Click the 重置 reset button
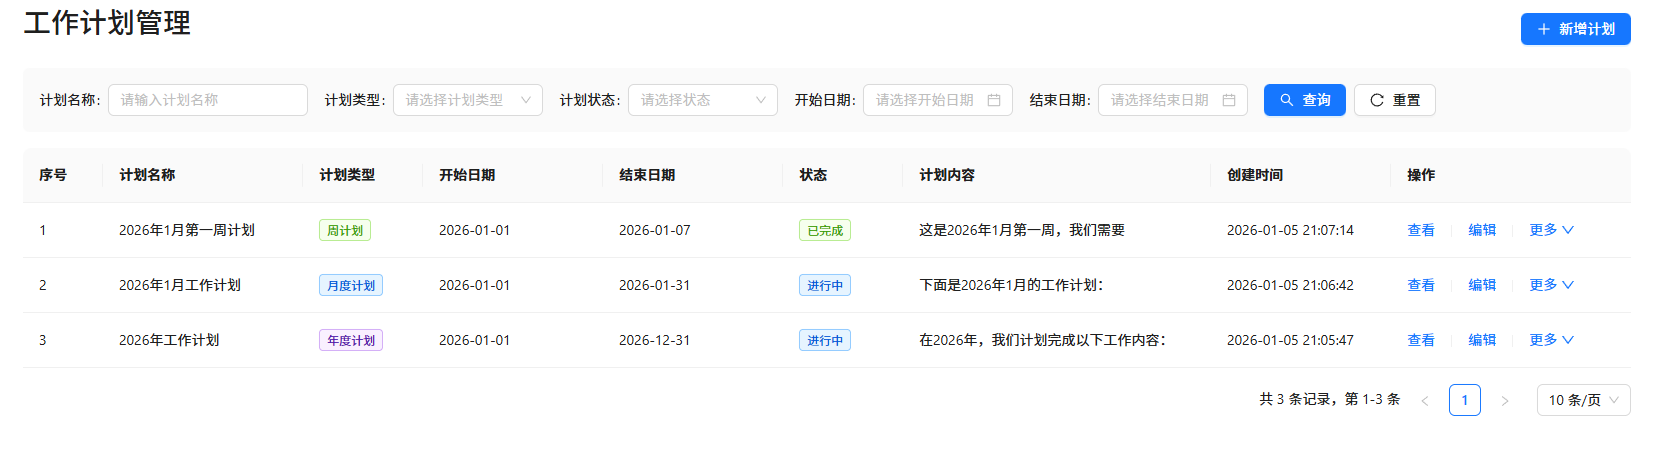 point(1394,100)
